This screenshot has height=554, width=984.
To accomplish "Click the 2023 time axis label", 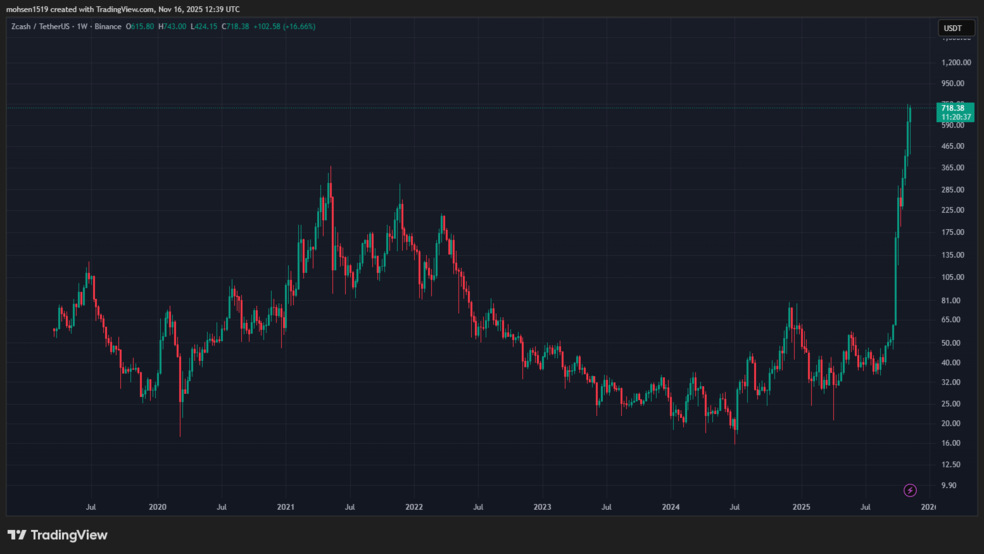I will click(543, 508).
